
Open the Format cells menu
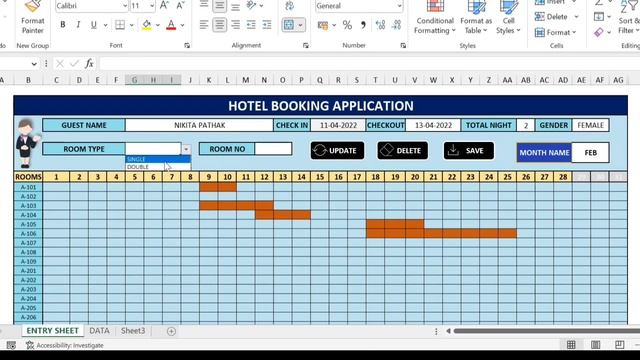point(555,32)
